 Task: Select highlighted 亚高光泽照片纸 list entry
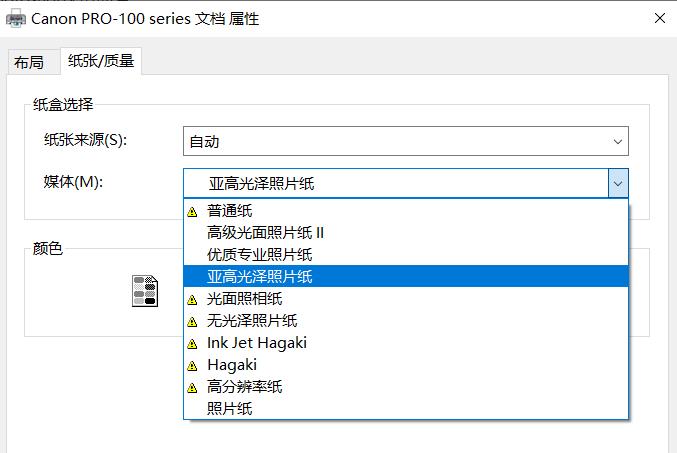(x=405, y=276)
